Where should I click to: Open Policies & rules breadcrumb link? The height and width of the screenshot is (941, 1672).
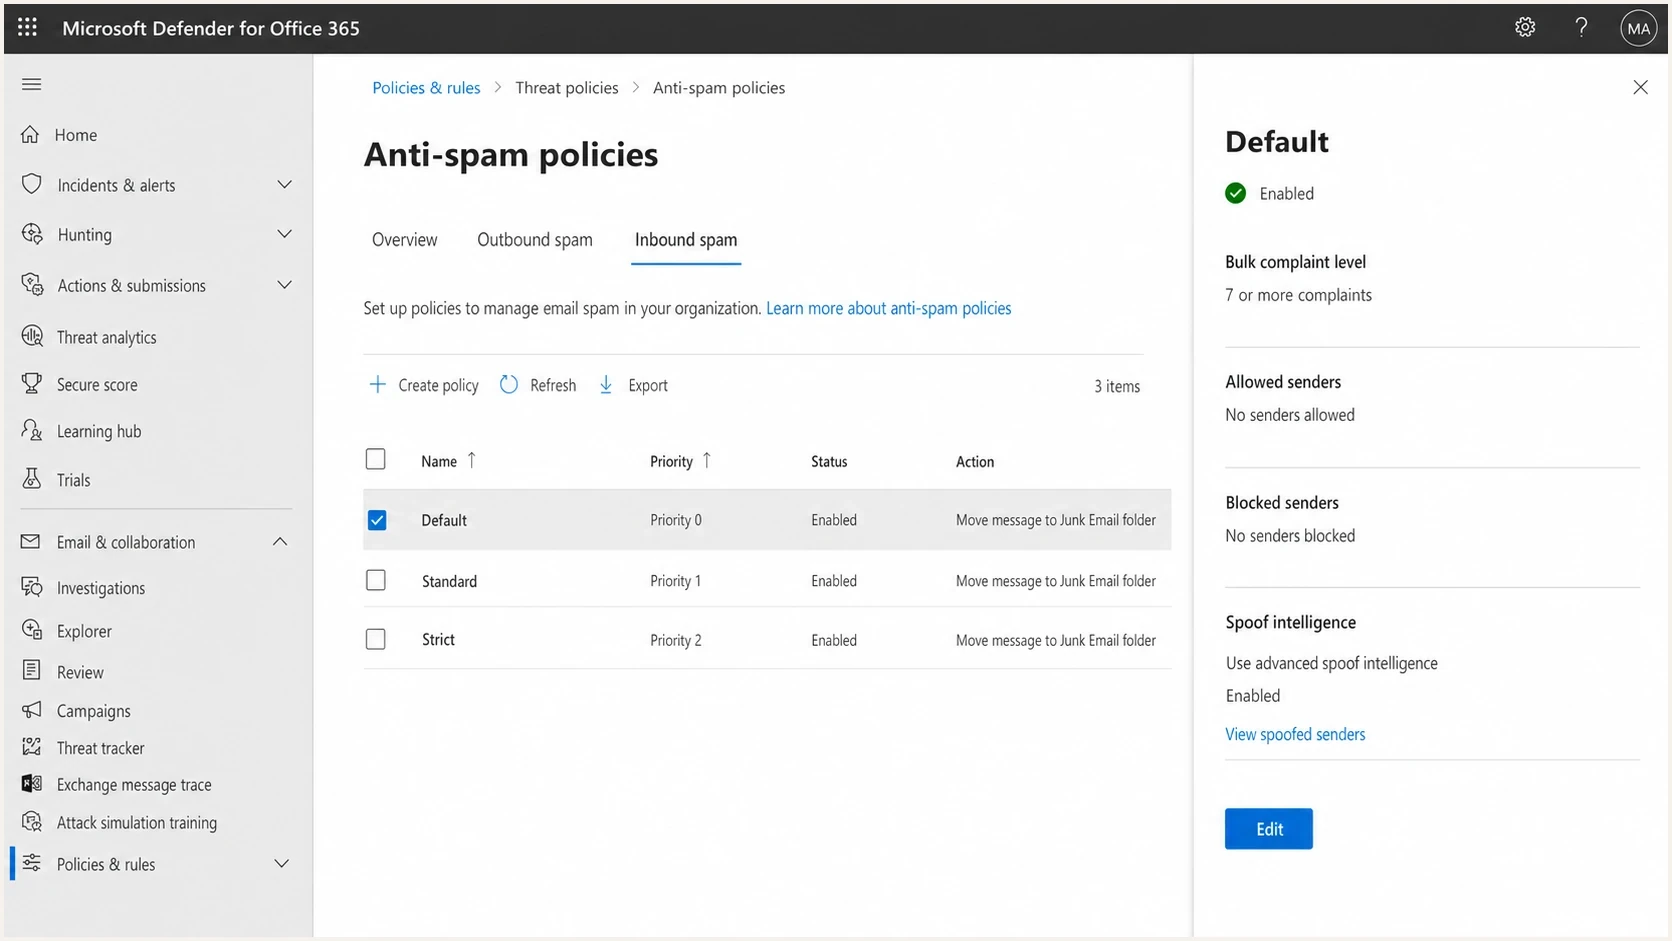coord(426,88)
